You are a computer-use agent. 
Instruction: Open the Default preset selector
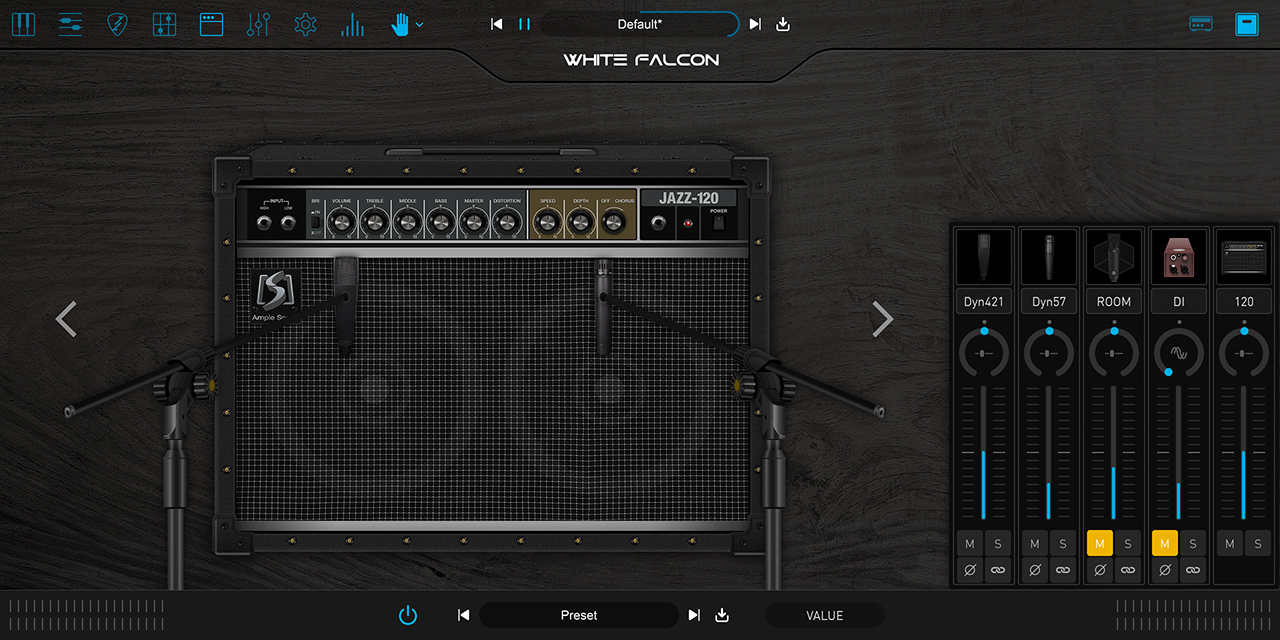click(639, 24)
